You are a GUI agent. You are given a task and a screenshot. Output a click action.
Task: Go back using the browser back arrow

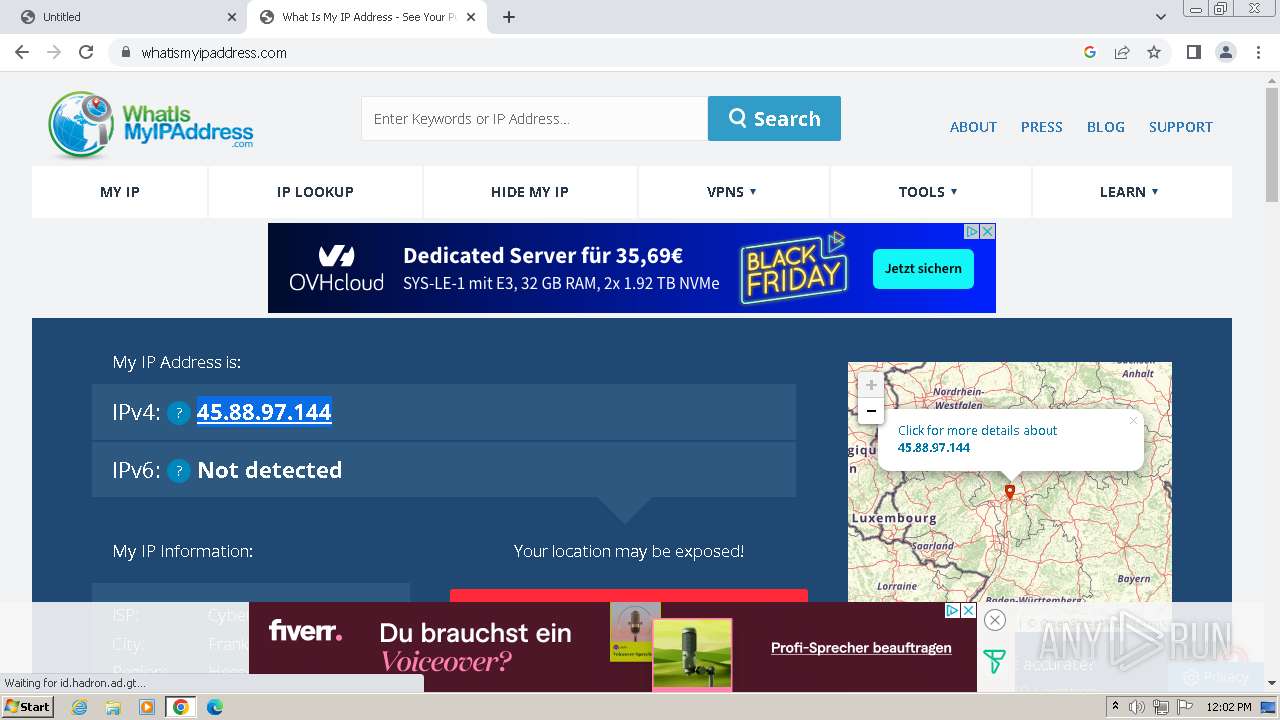[x=22, y=52]
